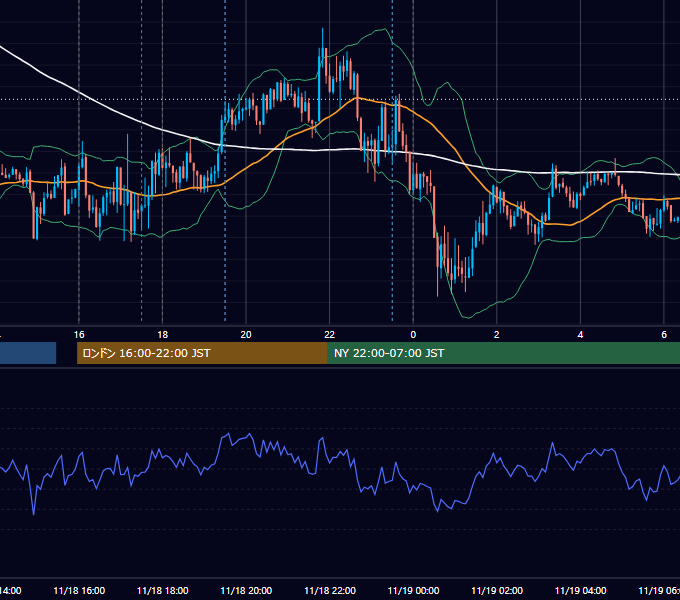Click the 6 hour label on price chart axis
The image size is (680, 600).
[x=664, y=335]
